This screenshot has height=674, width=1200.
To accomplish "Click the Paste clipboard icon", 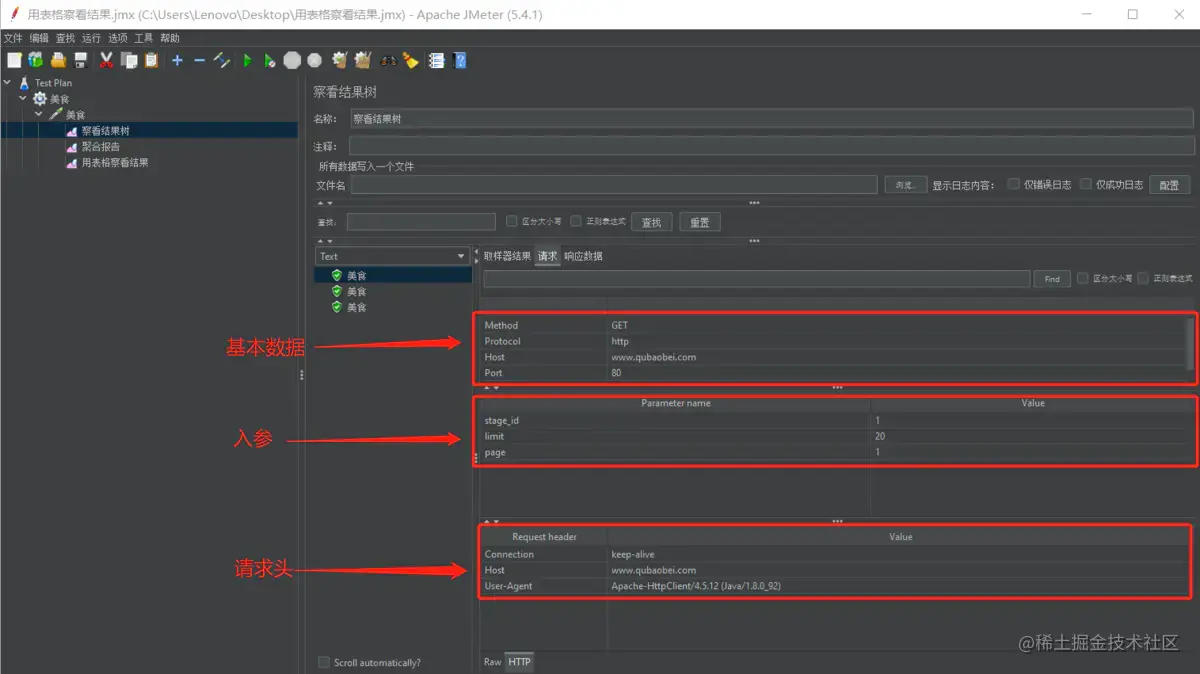I will [151, 60].
